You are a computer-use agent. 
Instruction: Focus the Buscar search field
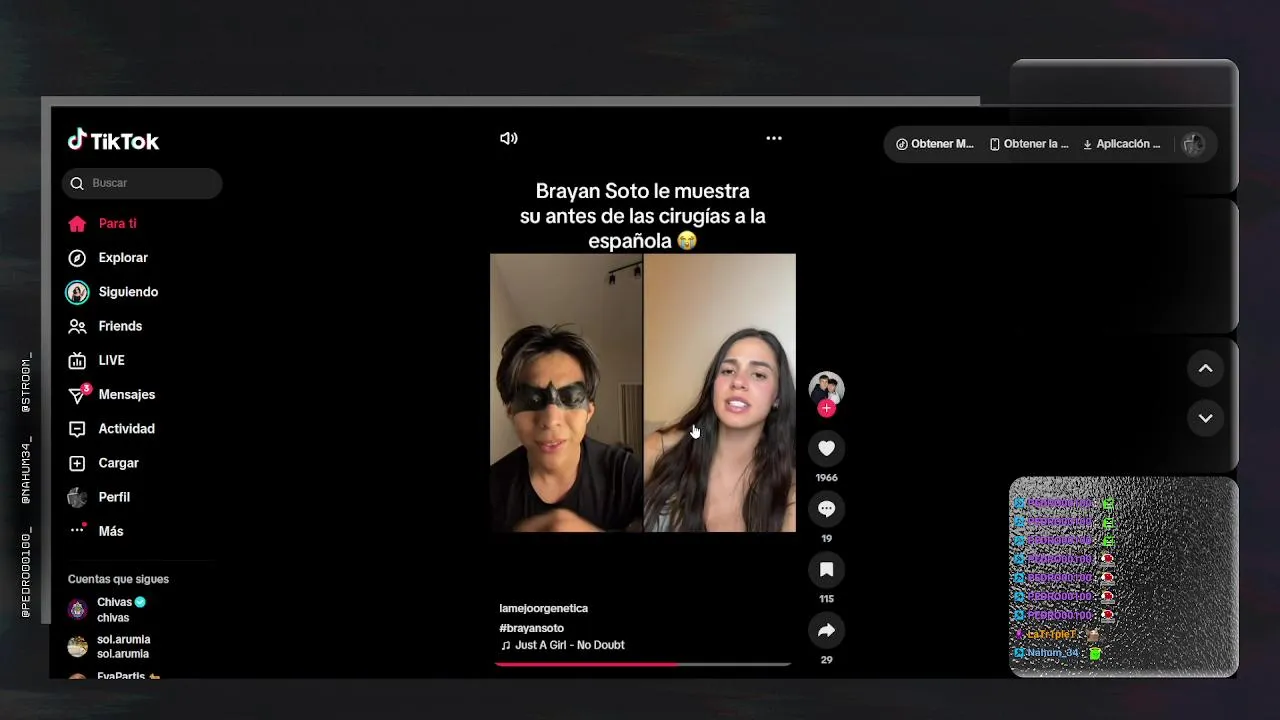pyautogui.click(x=142, y=183)
